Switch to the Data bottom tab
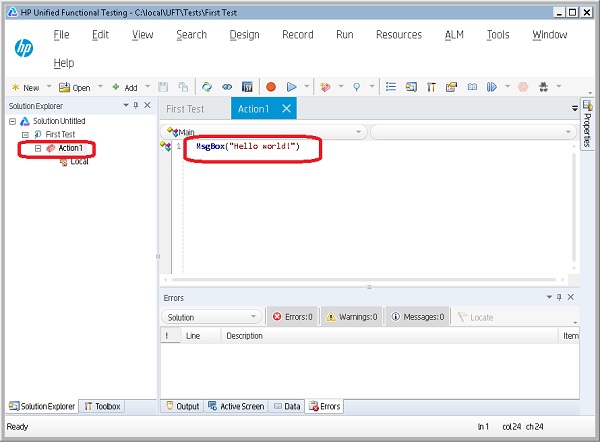Screen dimensions: 600x443 tap(287, 406)
